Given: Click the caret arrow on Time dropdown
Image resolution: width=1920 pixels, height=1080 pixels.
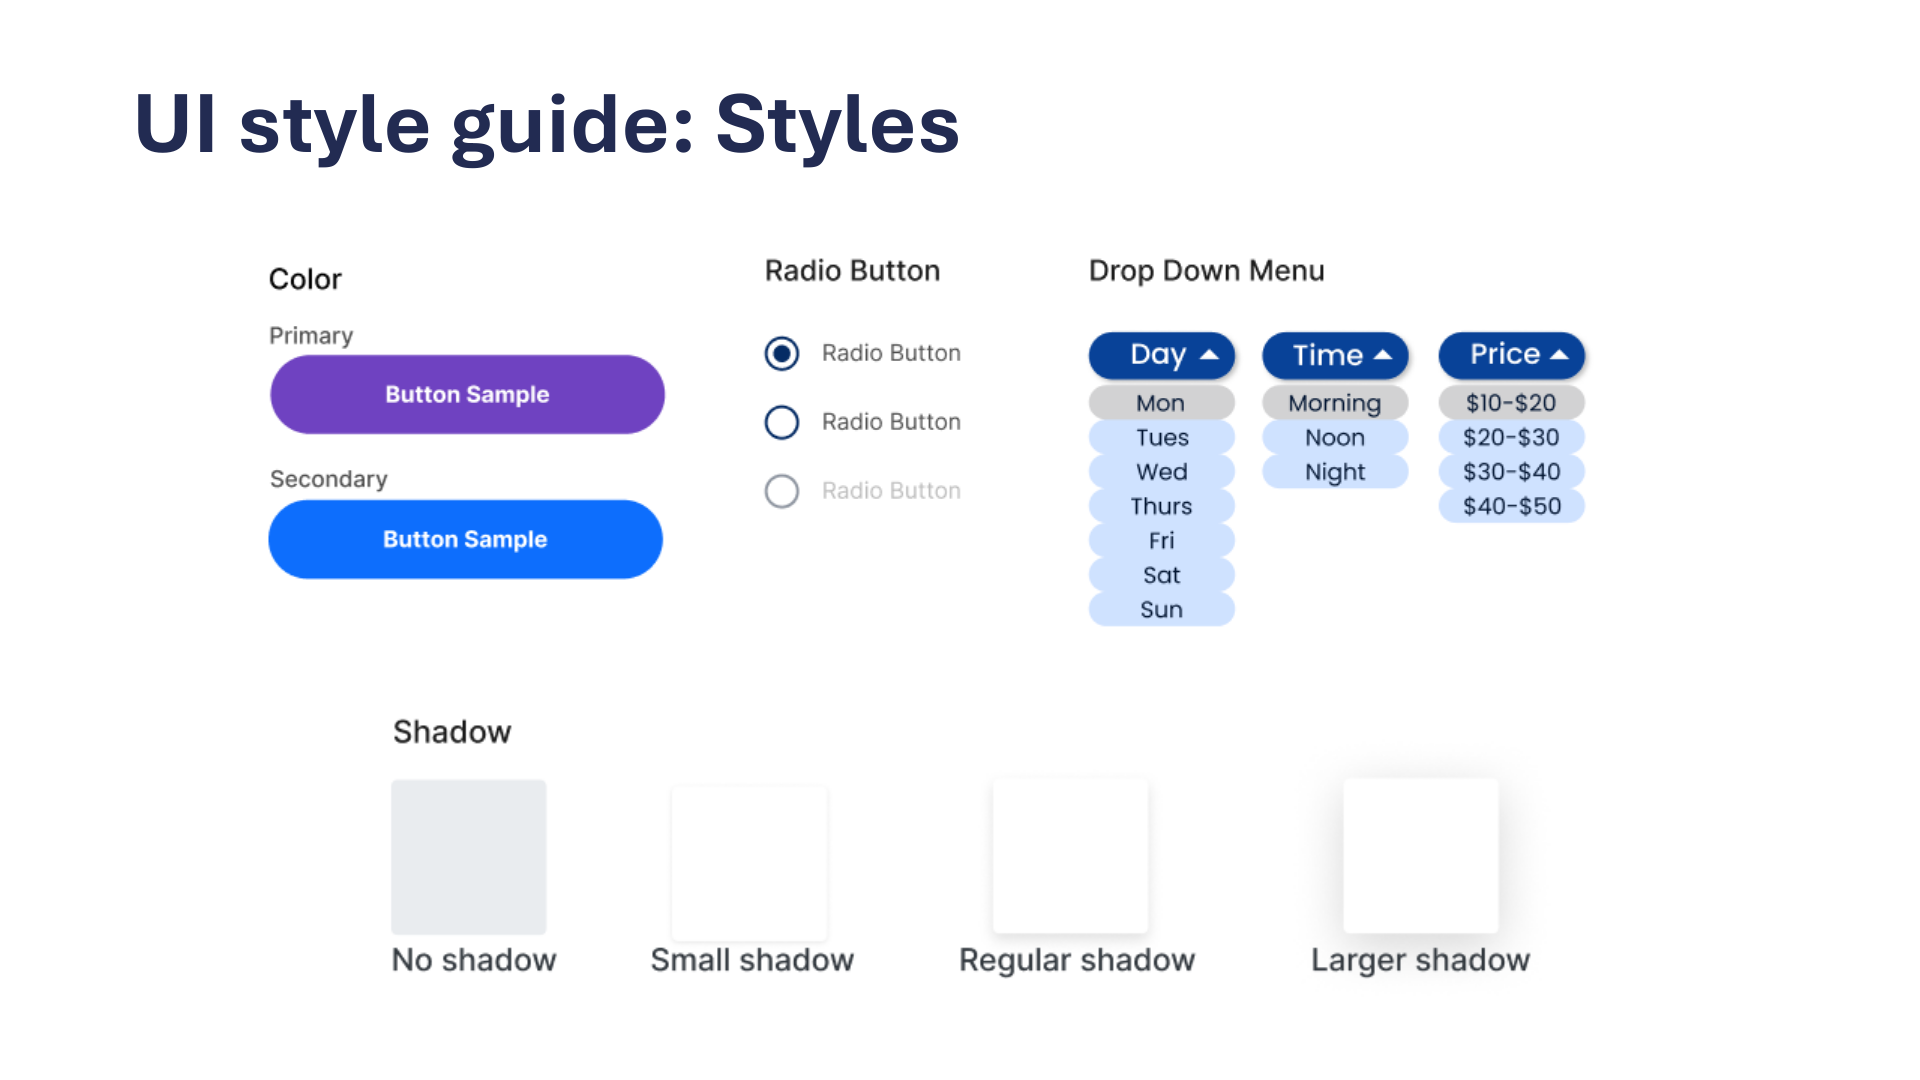Looking at the screenshot, I should coord(1383,355).
